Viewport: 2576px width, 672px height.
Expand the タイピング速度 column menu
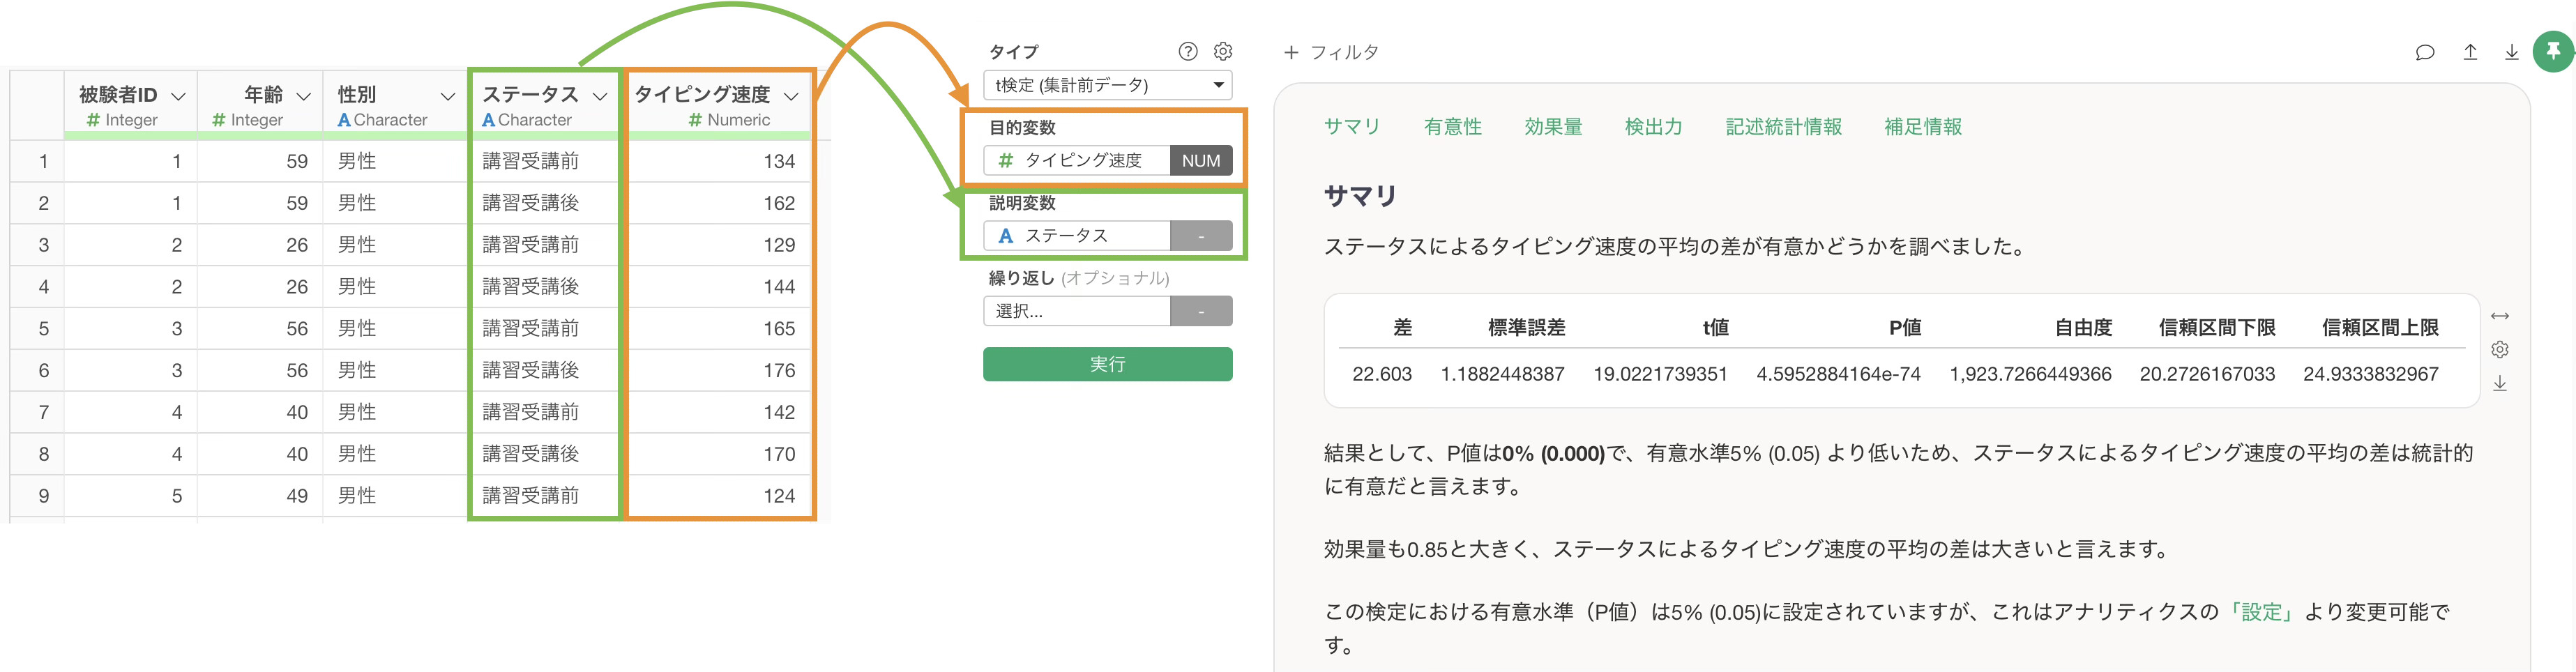pos(791,96)
